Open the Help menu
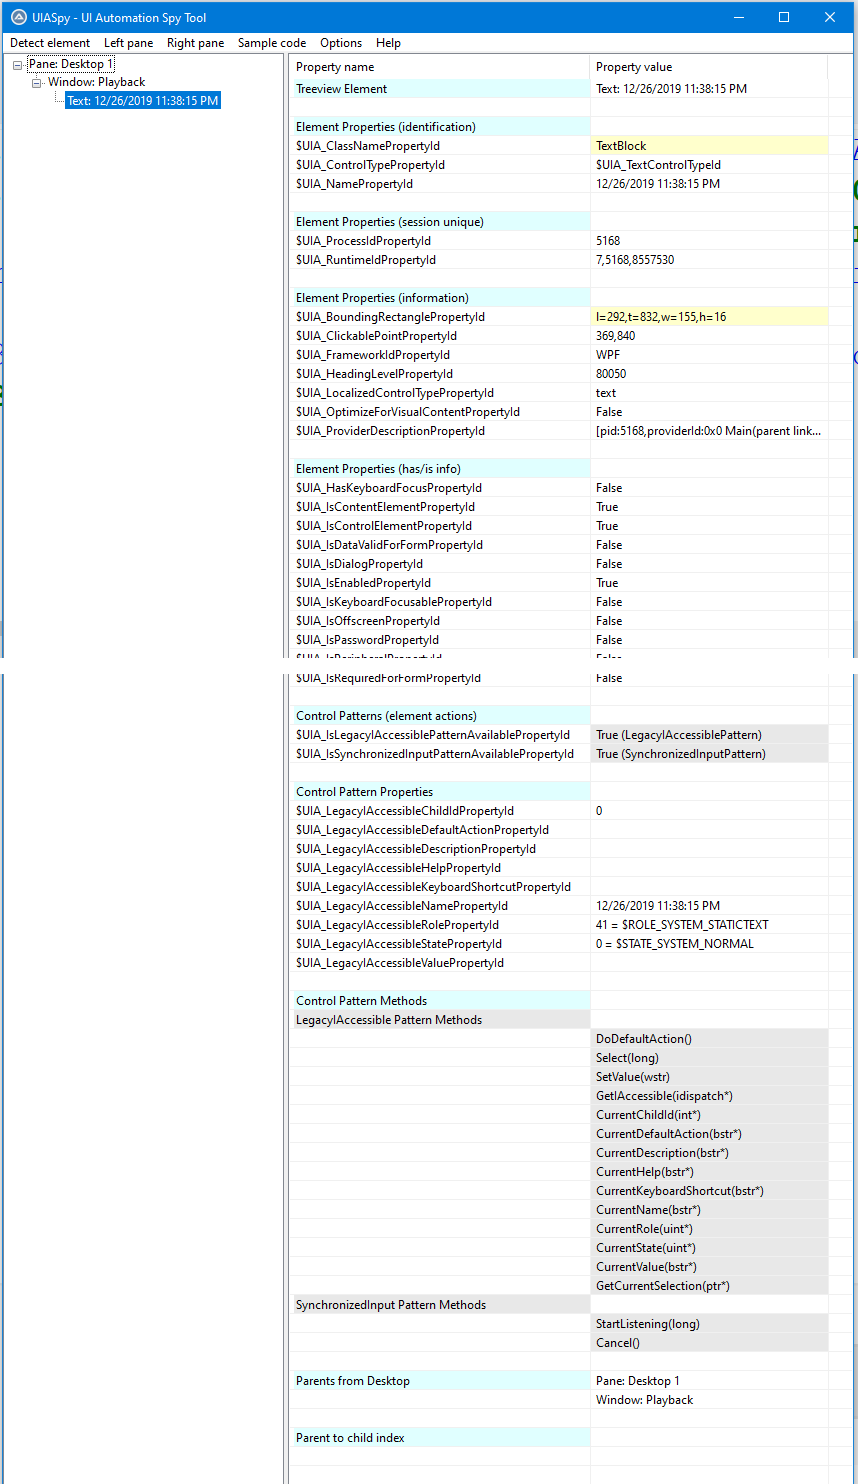 pyautogui.click(x=388, y=43)
